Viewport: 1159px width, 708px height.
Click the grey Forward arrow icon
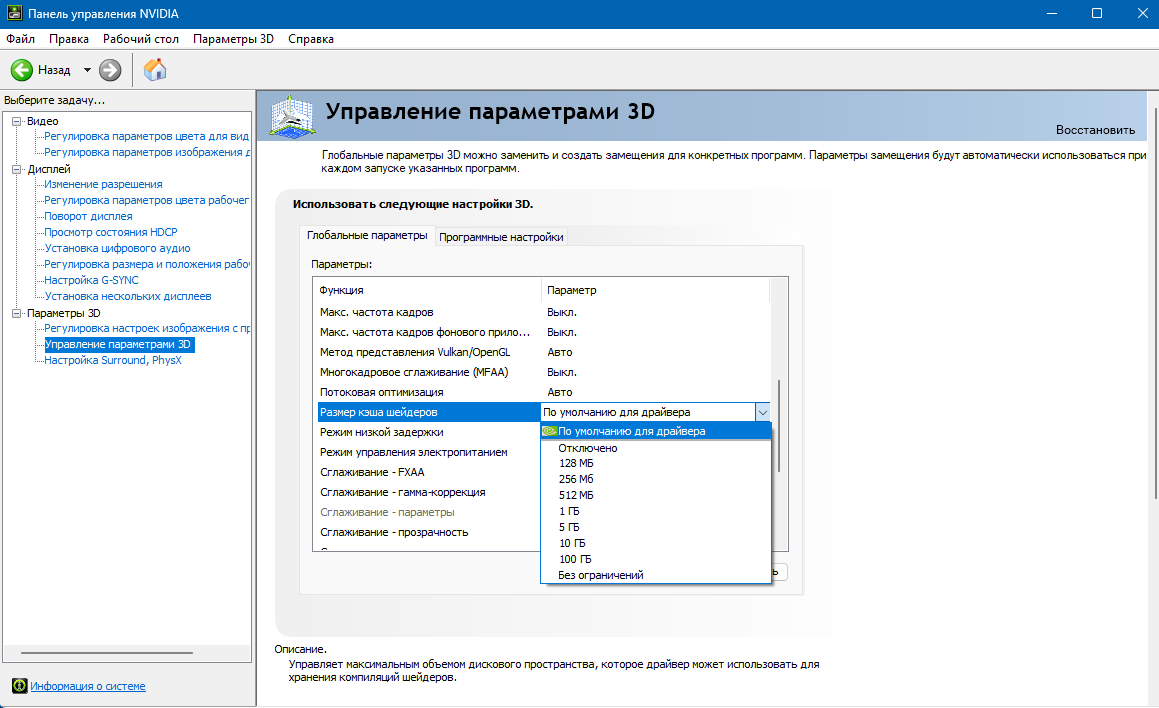click(110, 70)
